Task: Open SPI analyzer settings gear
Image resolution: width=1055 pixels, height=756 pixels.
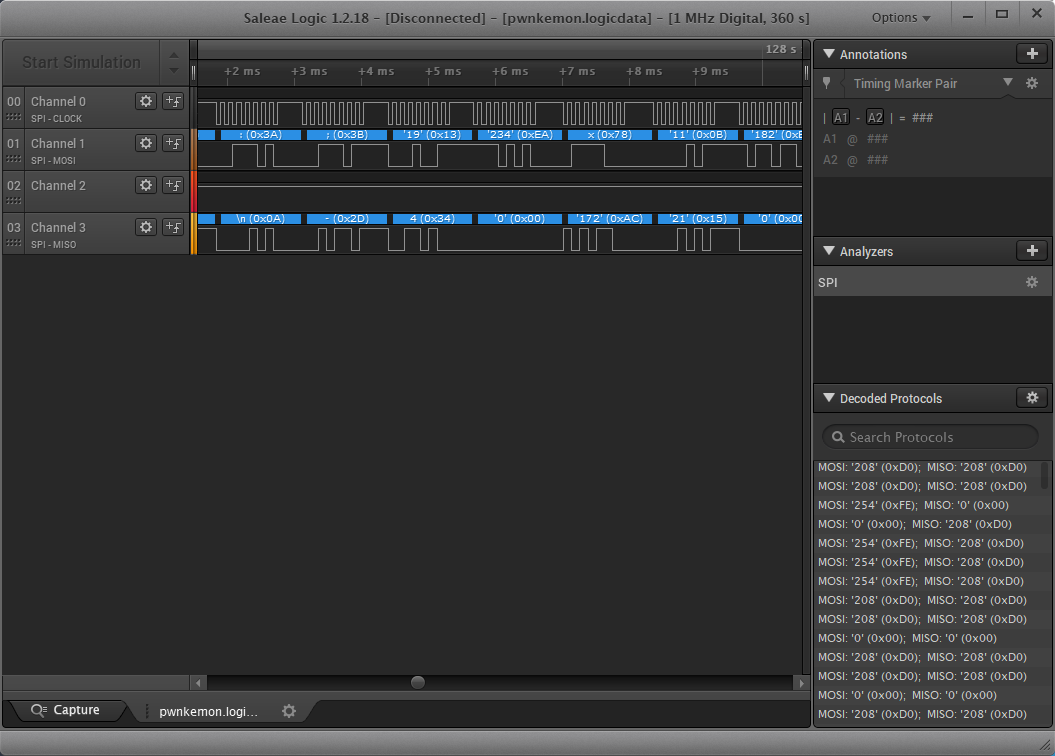Action: [1032, 283]
